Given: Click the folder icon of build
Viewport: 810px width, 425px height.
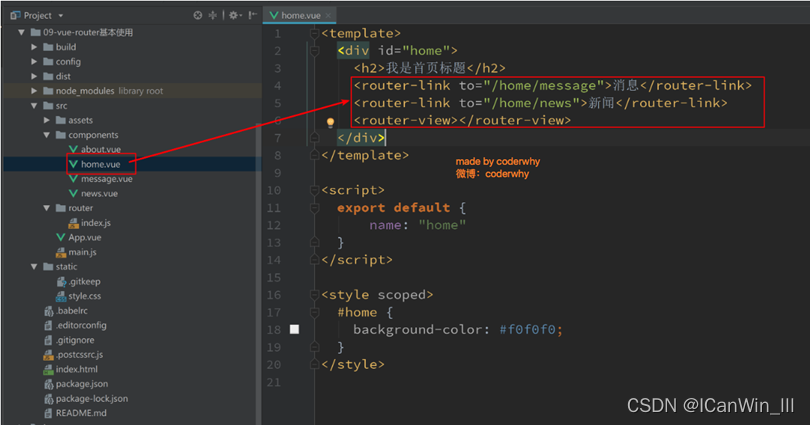Looking at the screenshot, I should pos(48,47).
